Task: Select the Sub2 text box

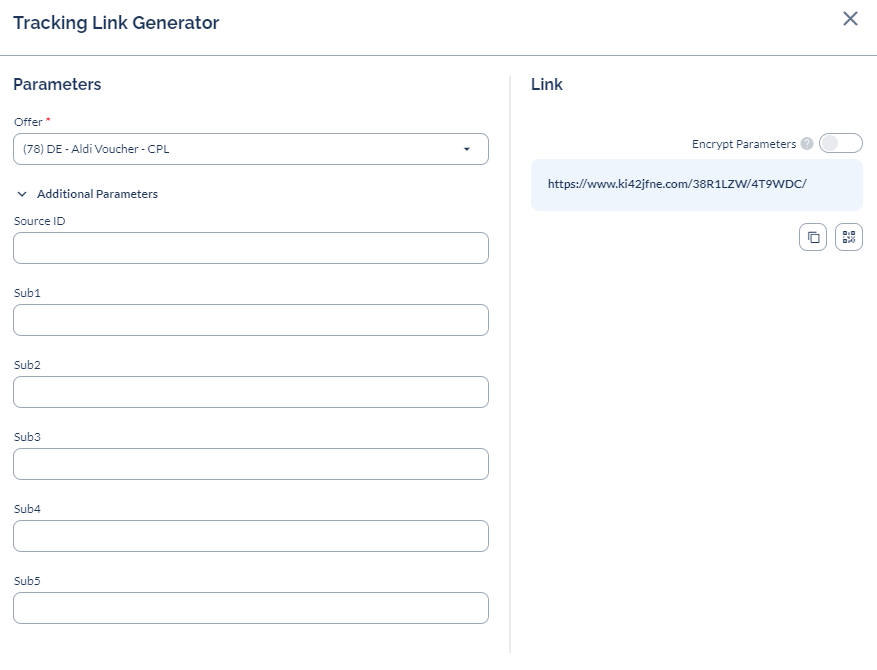Action: [x=251, y=392]
